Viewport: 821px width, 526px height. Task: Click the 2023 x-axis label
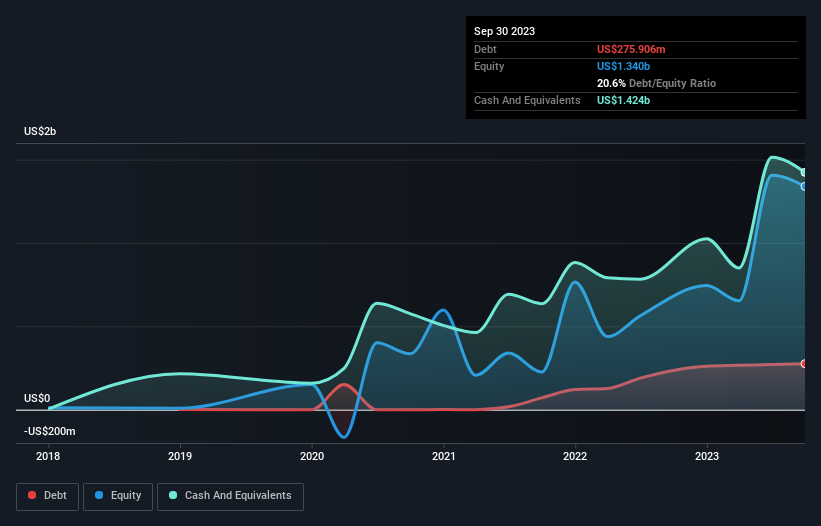(707, 456)
